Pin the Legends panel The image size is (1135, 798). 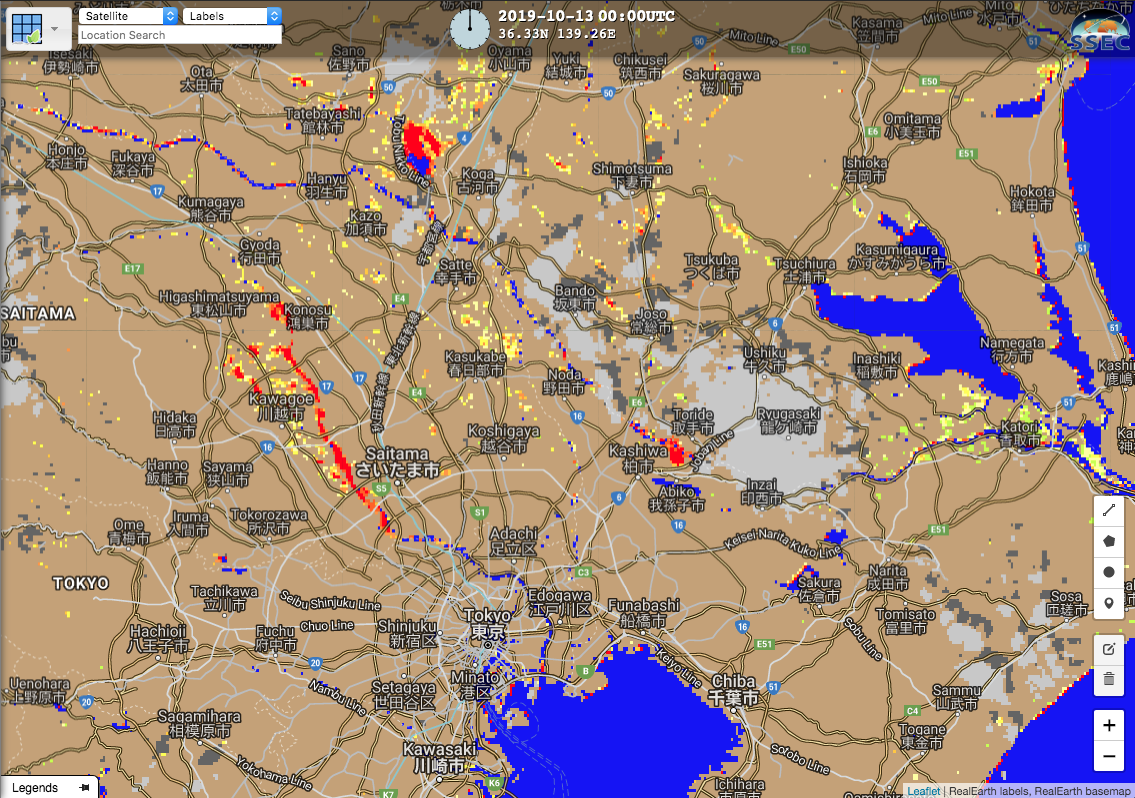[85, 788]
